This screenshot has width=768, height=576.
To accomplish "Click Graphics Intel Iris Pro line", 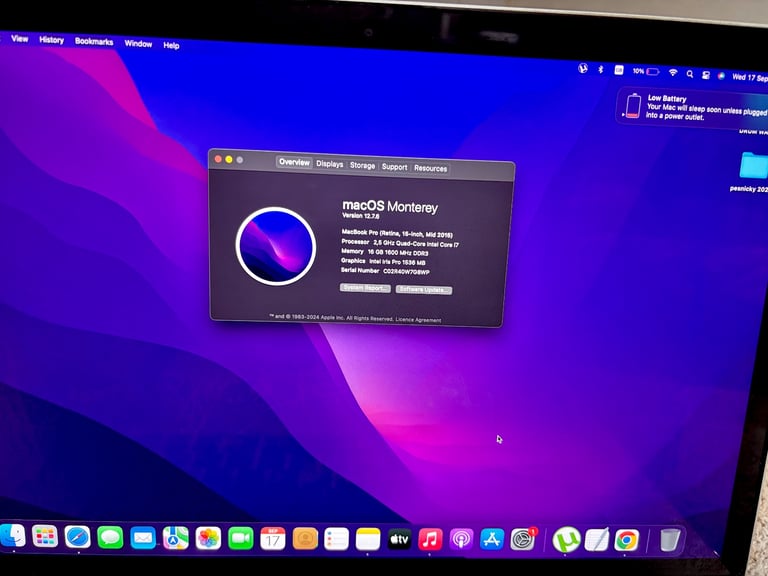I will 383,262.
